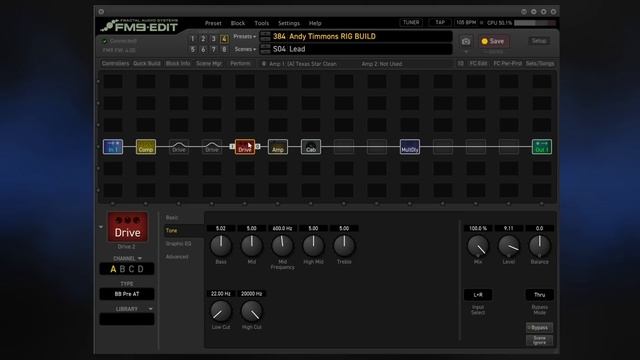Viewport: 640px width, 360px height.
Task: Select channel D for Drive 2
Action: pyautogui.click(x=140, y=269)
